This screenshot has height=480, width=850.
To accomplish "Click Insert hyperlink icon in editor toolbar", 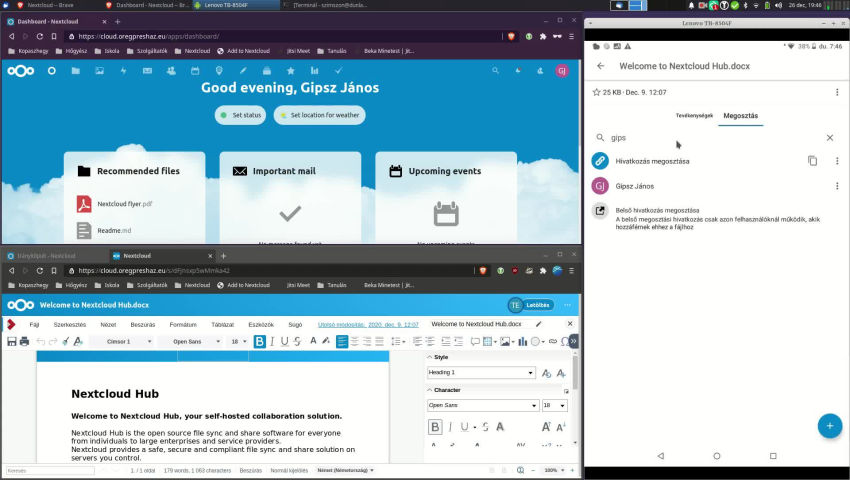I will (553, 341).
